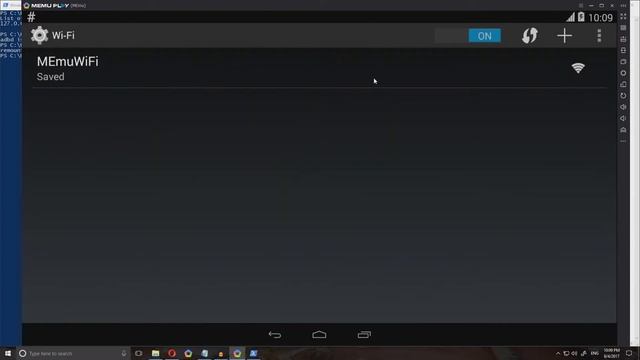Open the Wi-Fi settings gear icon
Viewport: 640px width, 360px height.
pyautogui.click(x=39, y=36)
